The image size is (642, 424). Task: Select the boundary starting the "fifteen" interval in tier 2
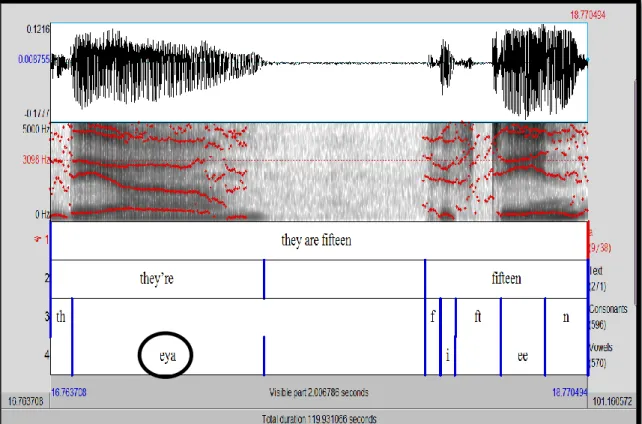pyautogui.click(x=425, y=279)
